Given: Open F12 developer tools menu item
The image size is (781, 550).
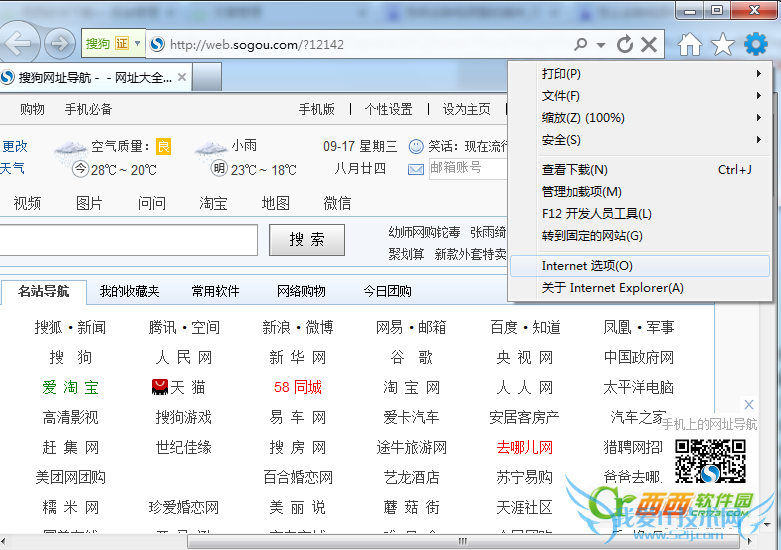Looking at the screenshot, I should click(640, 214).
